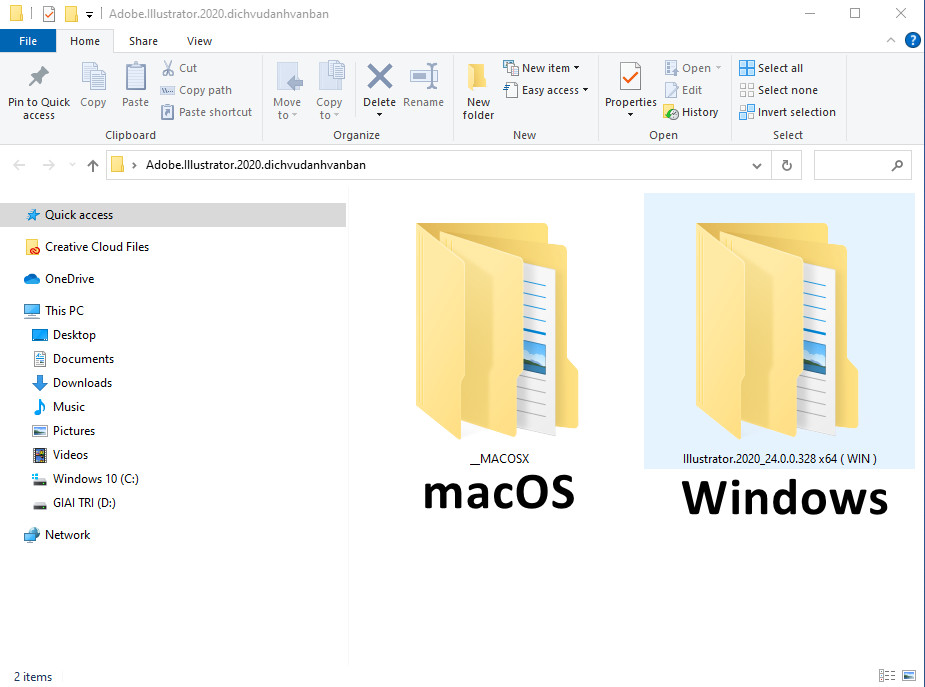Switch to the View ribbon tab

point(199,41)
